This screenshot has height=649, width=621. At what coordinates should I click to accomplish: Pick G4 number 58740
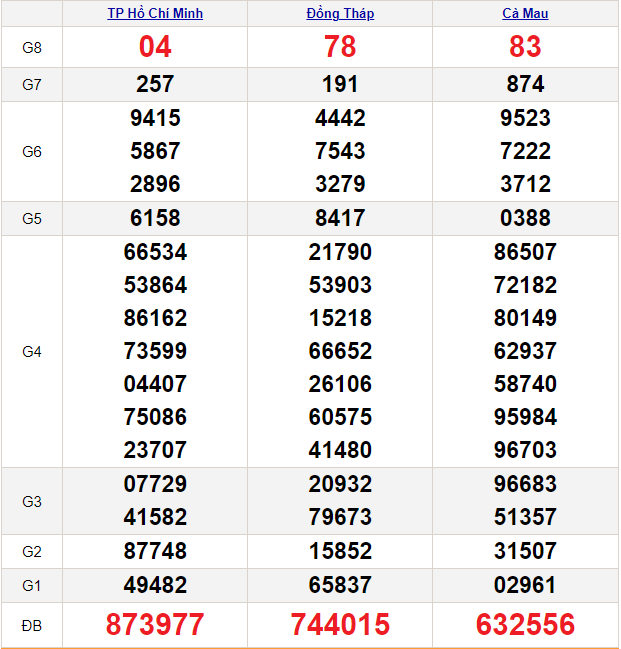525,384
